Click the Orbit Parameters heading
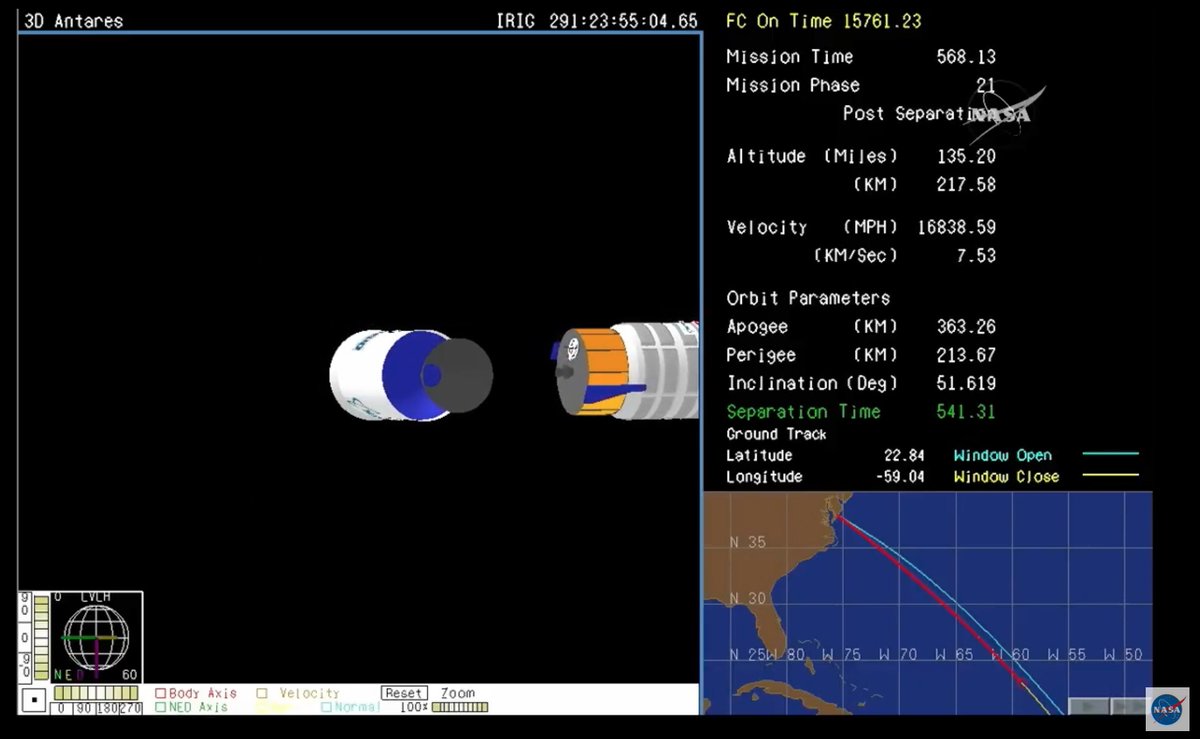This screenshot has width=1200, height=739. coord(808,299)
